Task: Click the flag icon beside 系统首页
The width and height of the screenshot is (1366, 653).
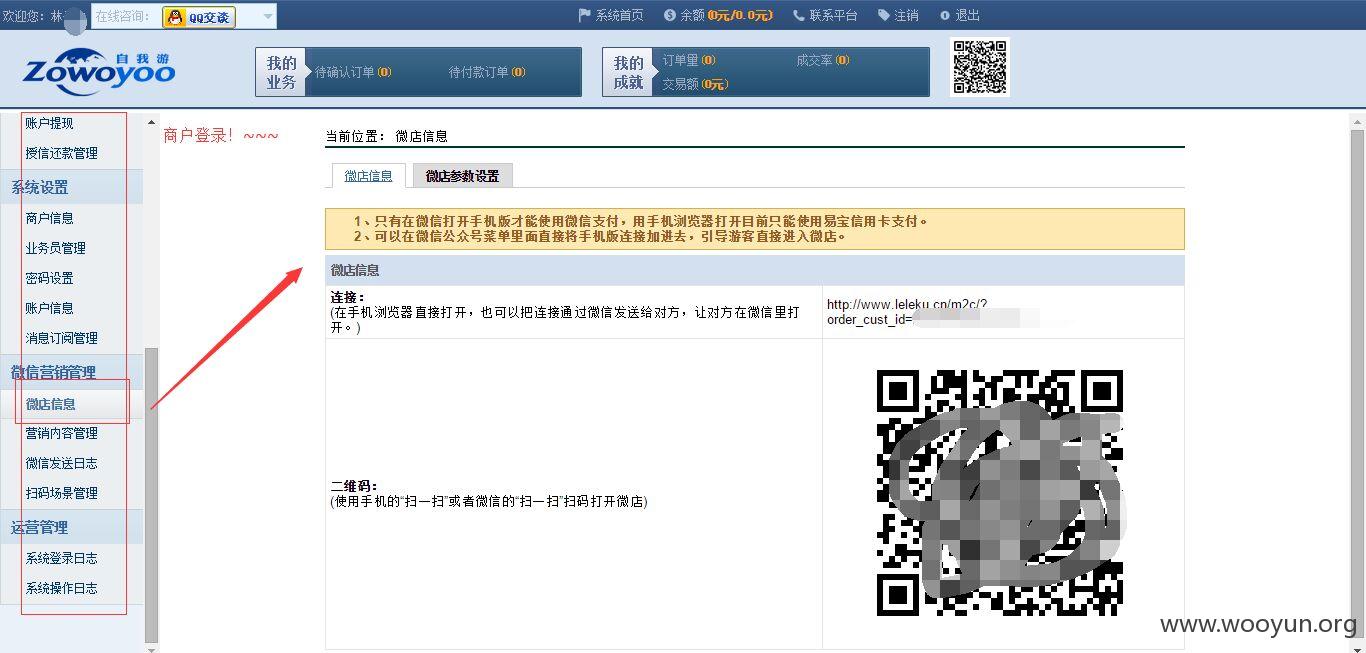Action: [x=585, y=16]
